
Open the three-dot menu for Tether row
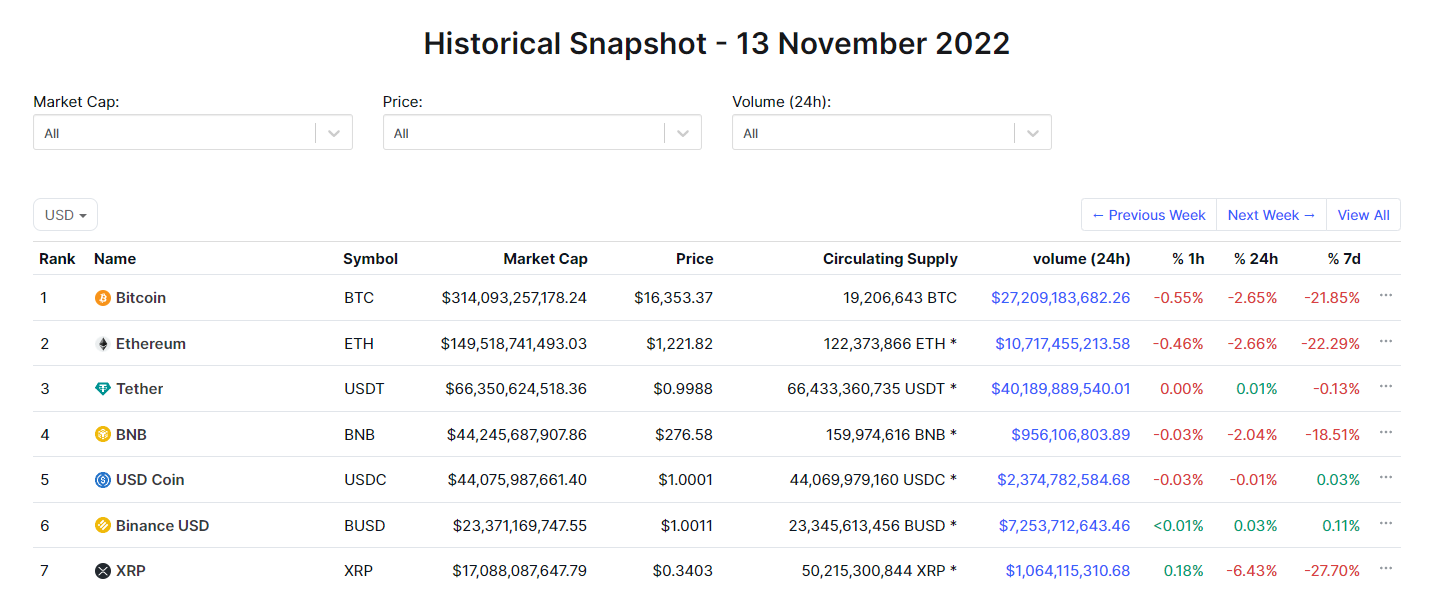pyautogui.click(x=1385, y=387)
